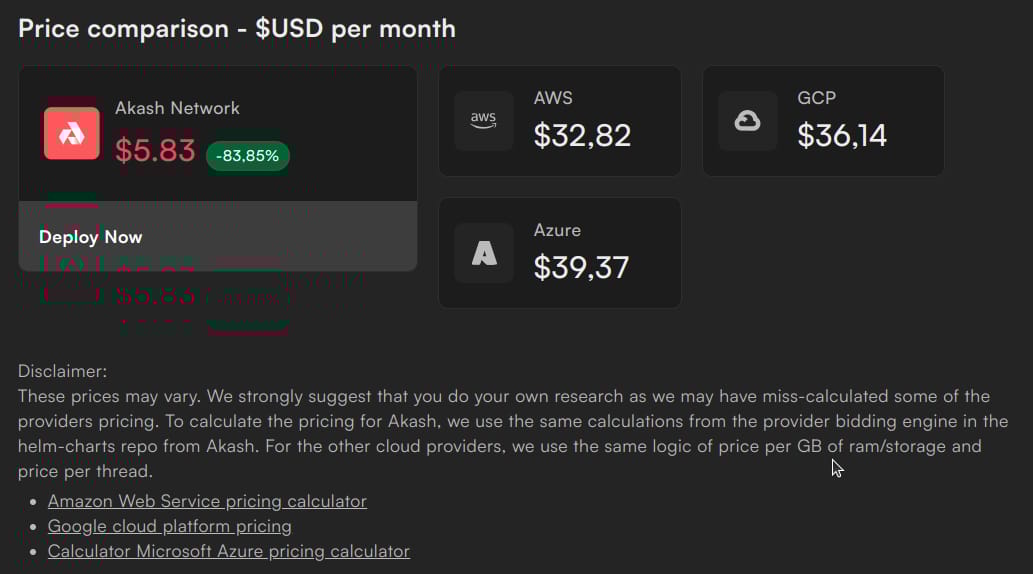Image resolution: width=1033 pixels, height=574 pixels.
Task: Click the Price comparison heading
Action: click(x=237, y=28)
